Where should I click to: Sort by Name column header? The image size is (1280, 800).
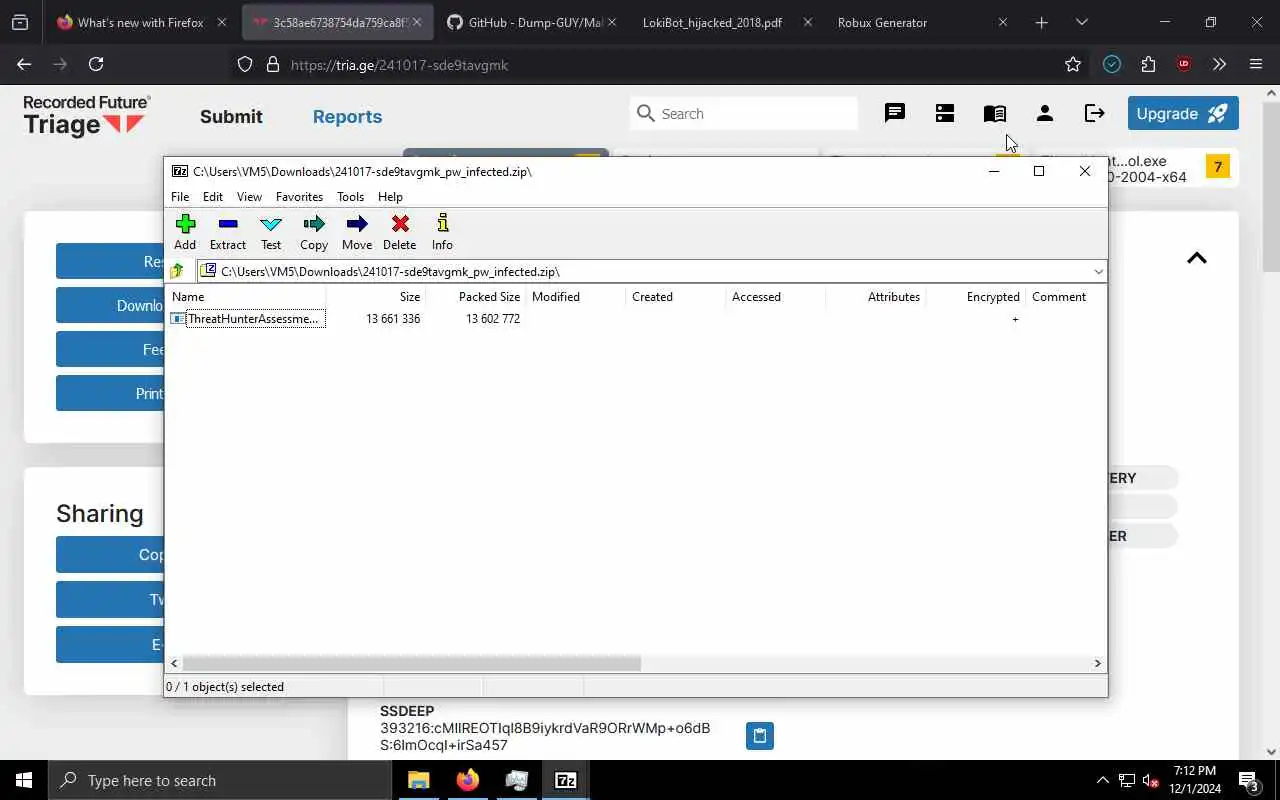(x=246, y=297)
